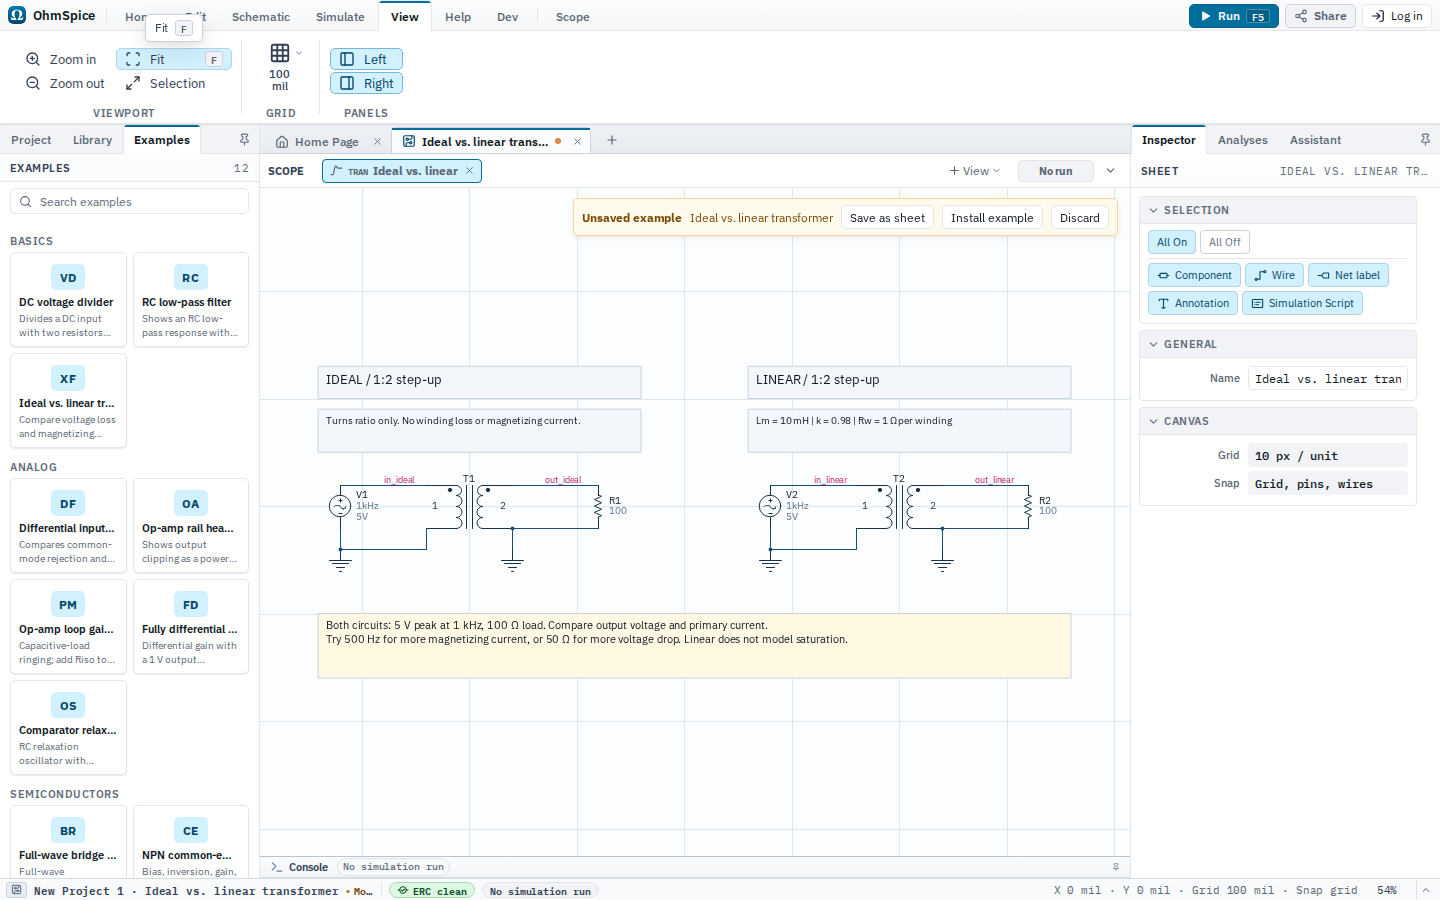Run the simulation

click(1233, 16)
